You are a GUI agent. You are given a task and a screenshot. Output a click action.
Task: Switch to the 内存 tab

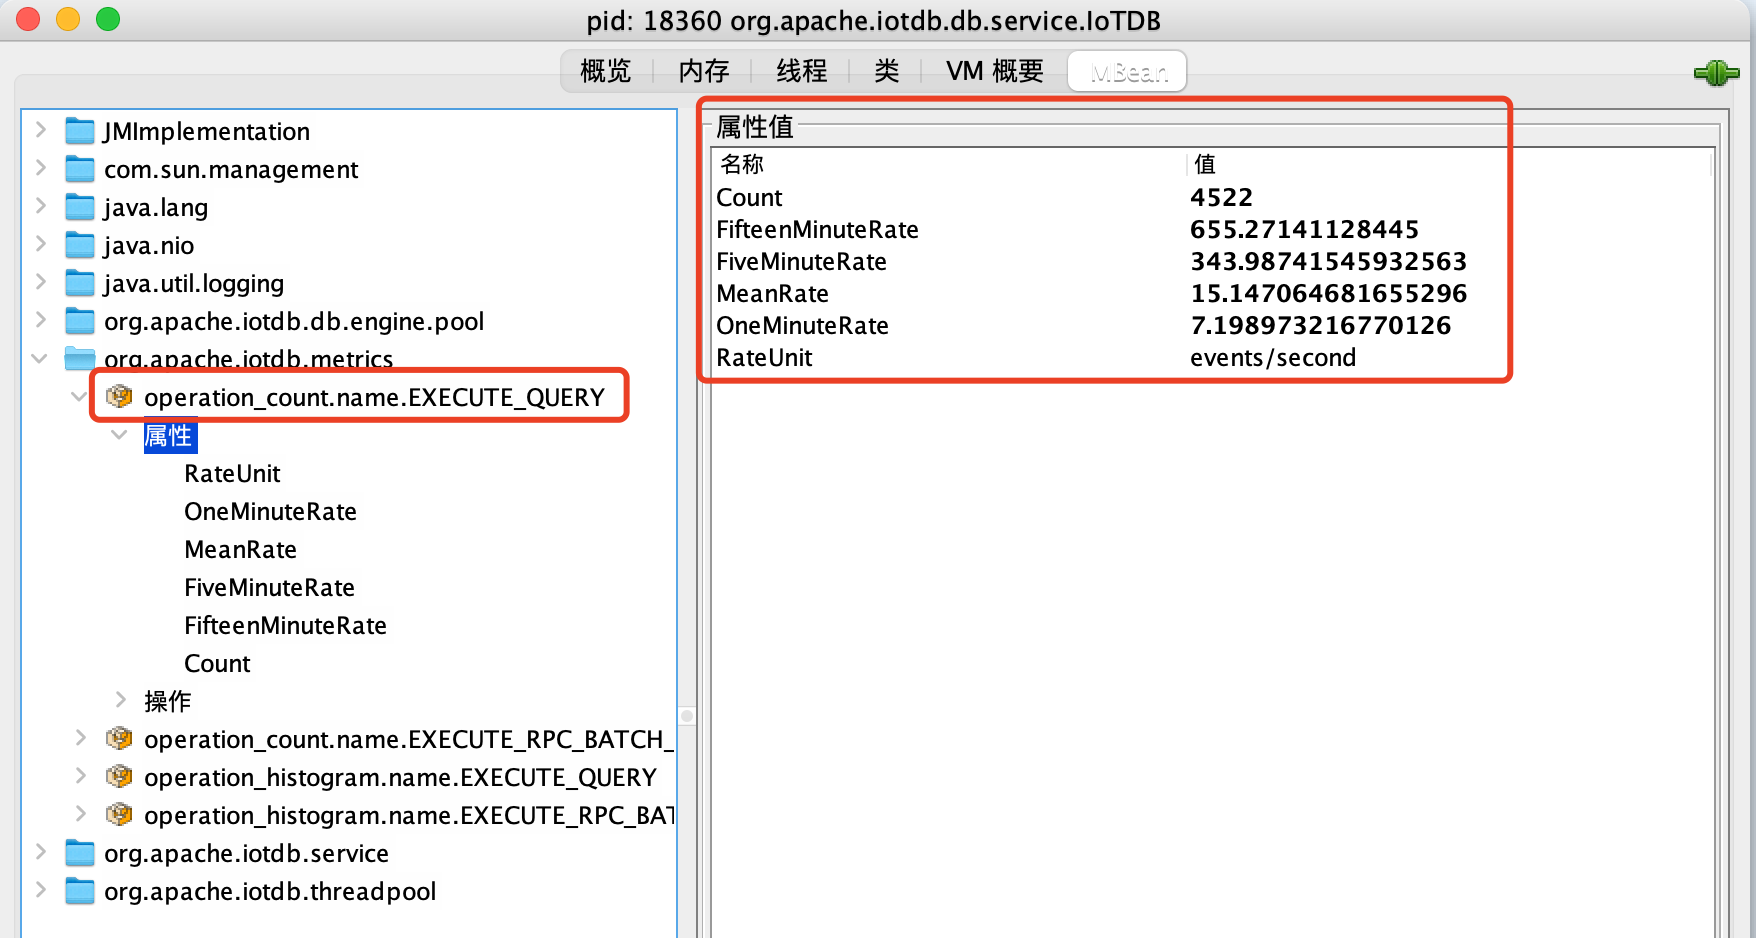tap(704, 71)
